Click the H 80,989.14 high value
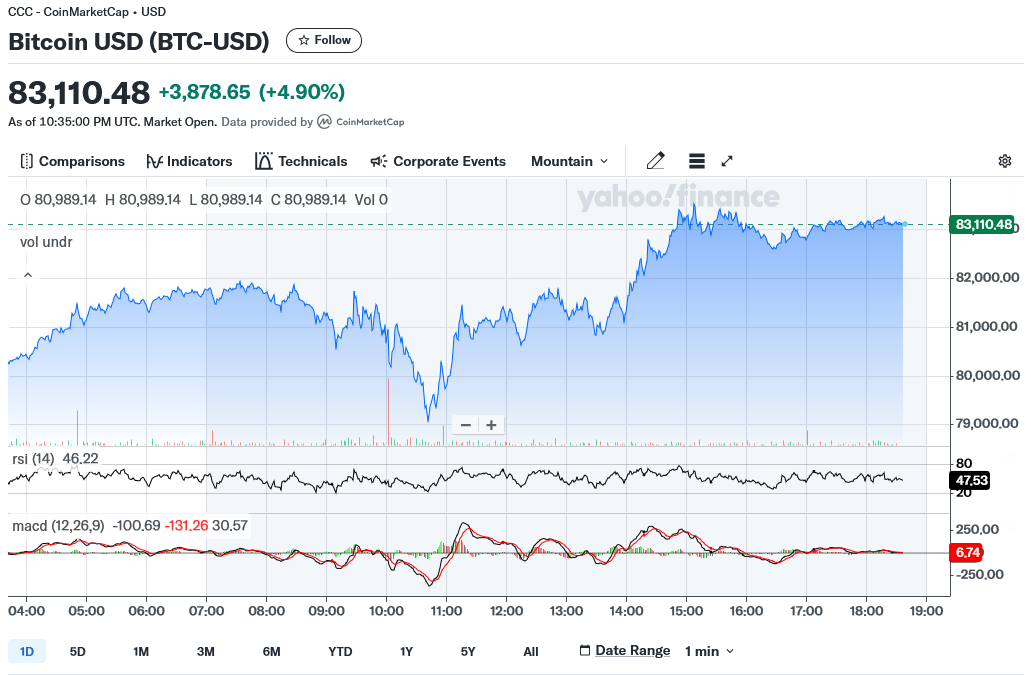The height and width of the screenshot is (675, 1031). point(143,199)
